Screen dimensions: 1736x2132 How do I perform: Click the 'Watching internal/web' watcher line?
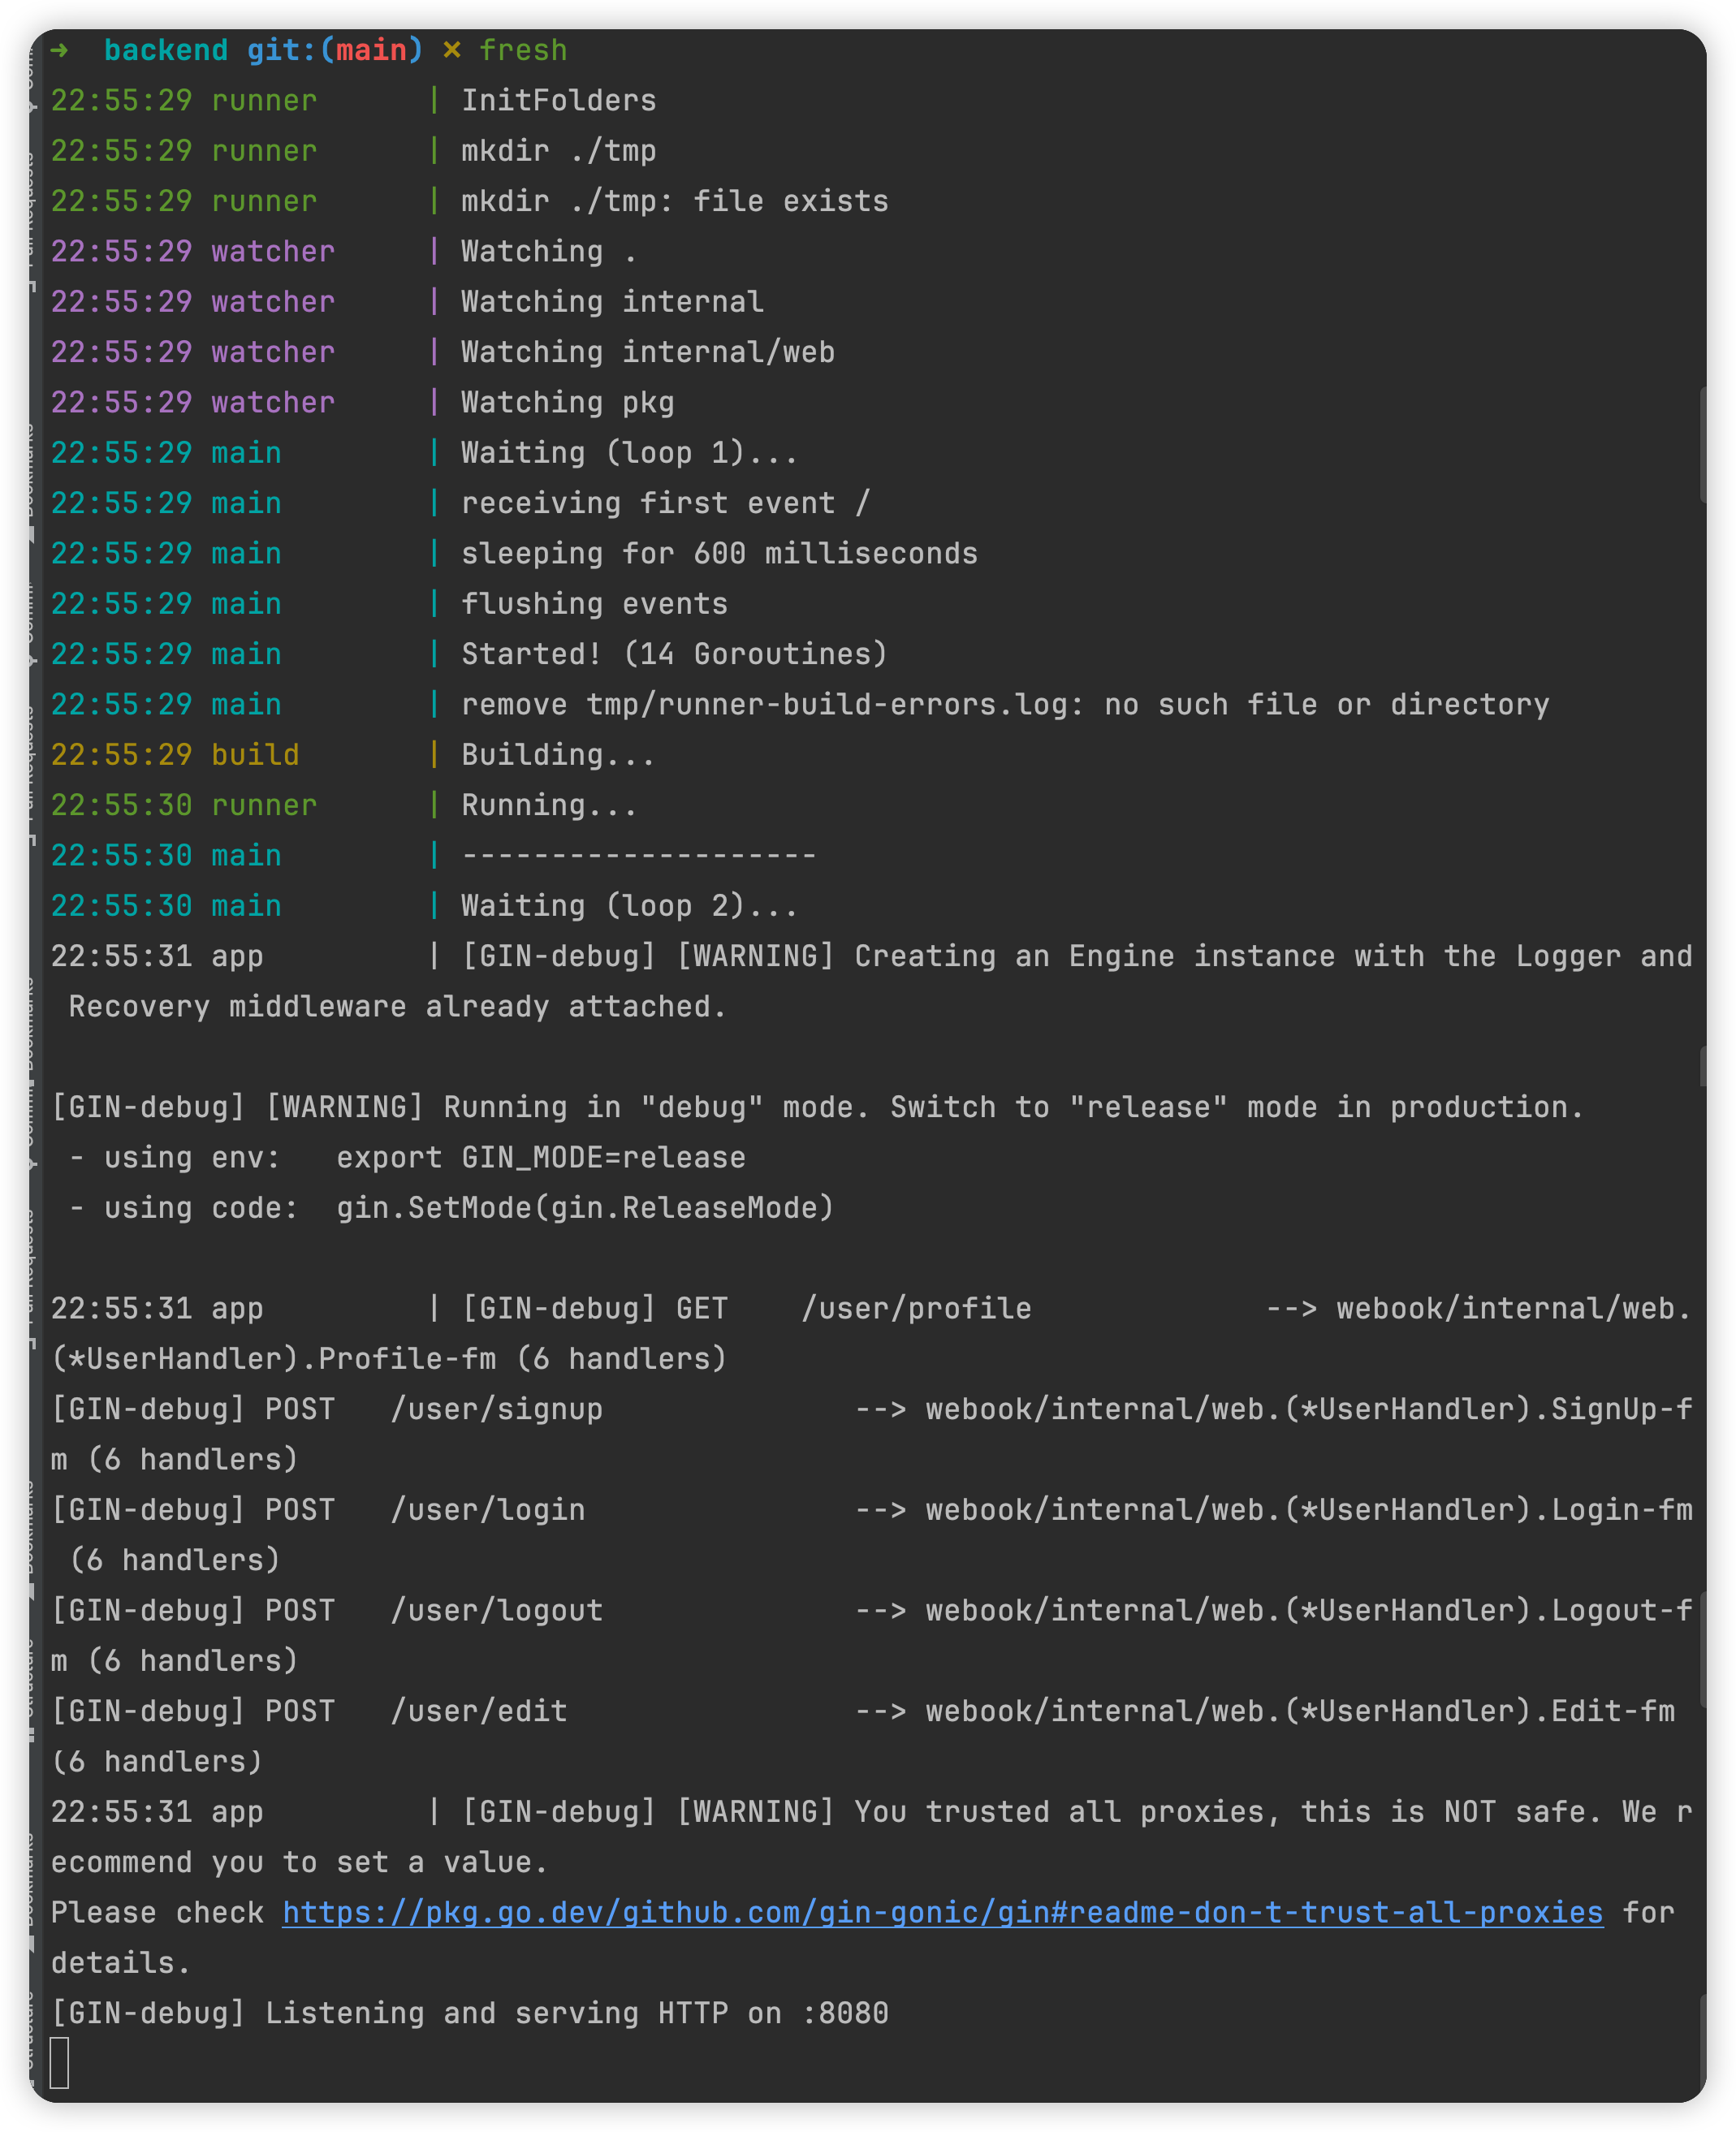[x=648, y=352]
